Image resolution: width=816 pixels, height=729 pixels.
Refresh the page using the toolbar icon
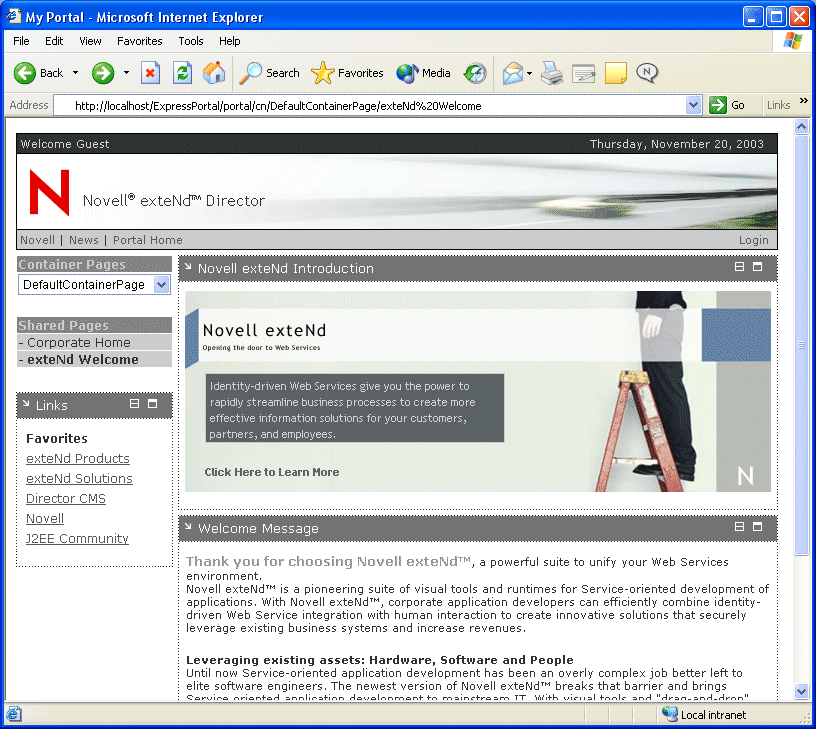point(182,73)
